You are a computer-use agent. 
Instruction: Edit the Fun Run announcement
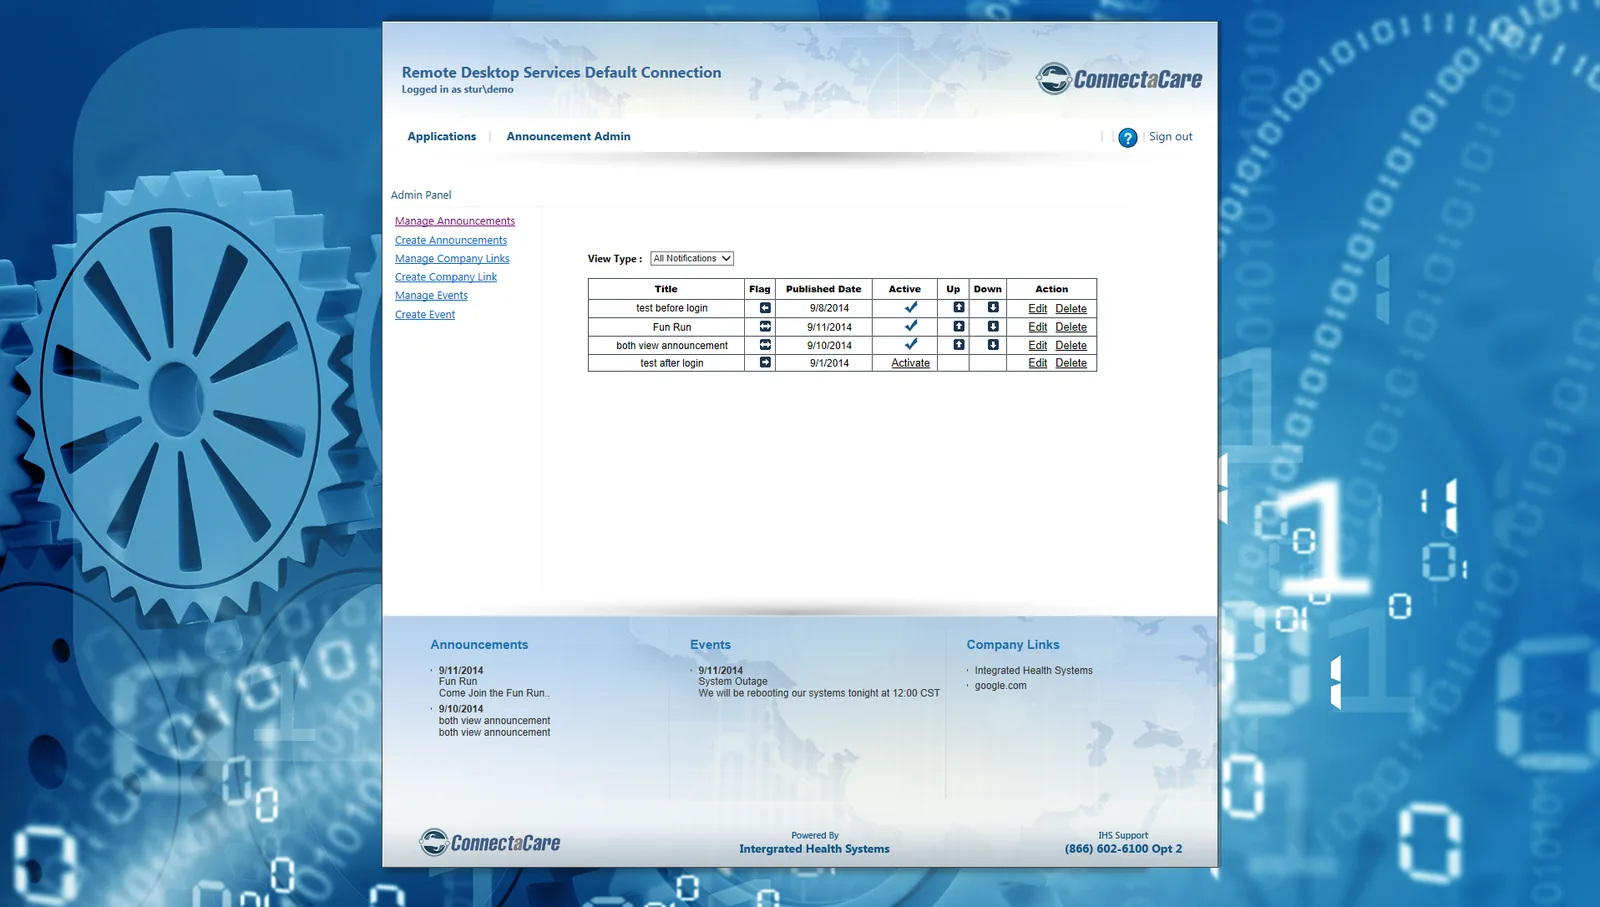coord(1038,327)
